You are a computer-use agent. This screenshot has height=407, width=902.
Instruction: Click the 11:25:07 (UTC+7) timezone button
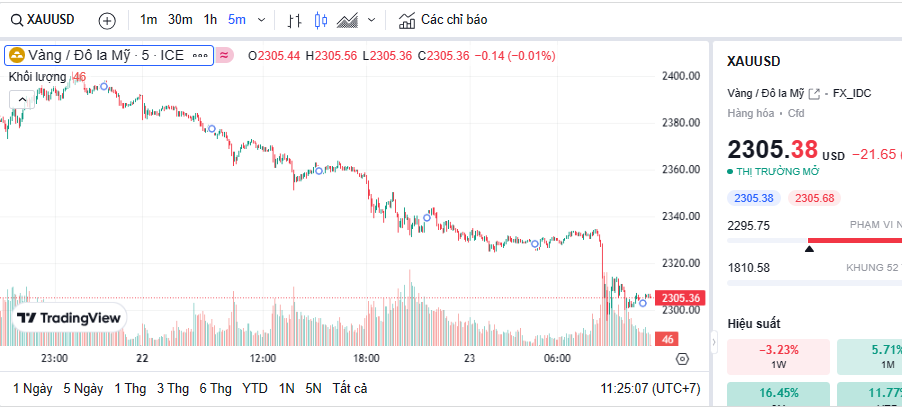pyautogui.click(x=650, y=388)
